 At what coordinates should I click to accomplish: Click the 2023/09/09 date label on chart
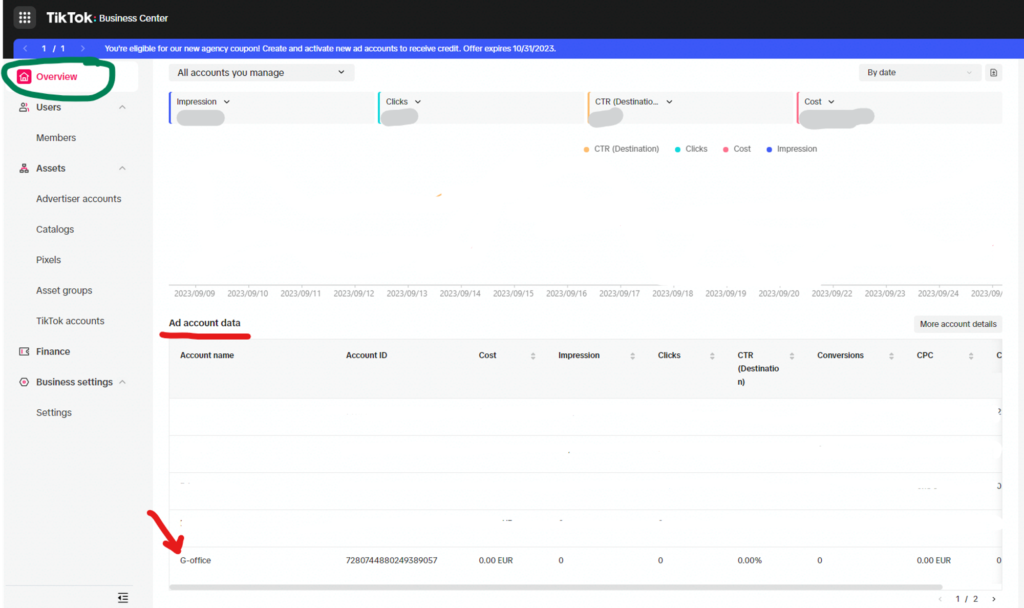click(194, 294)
